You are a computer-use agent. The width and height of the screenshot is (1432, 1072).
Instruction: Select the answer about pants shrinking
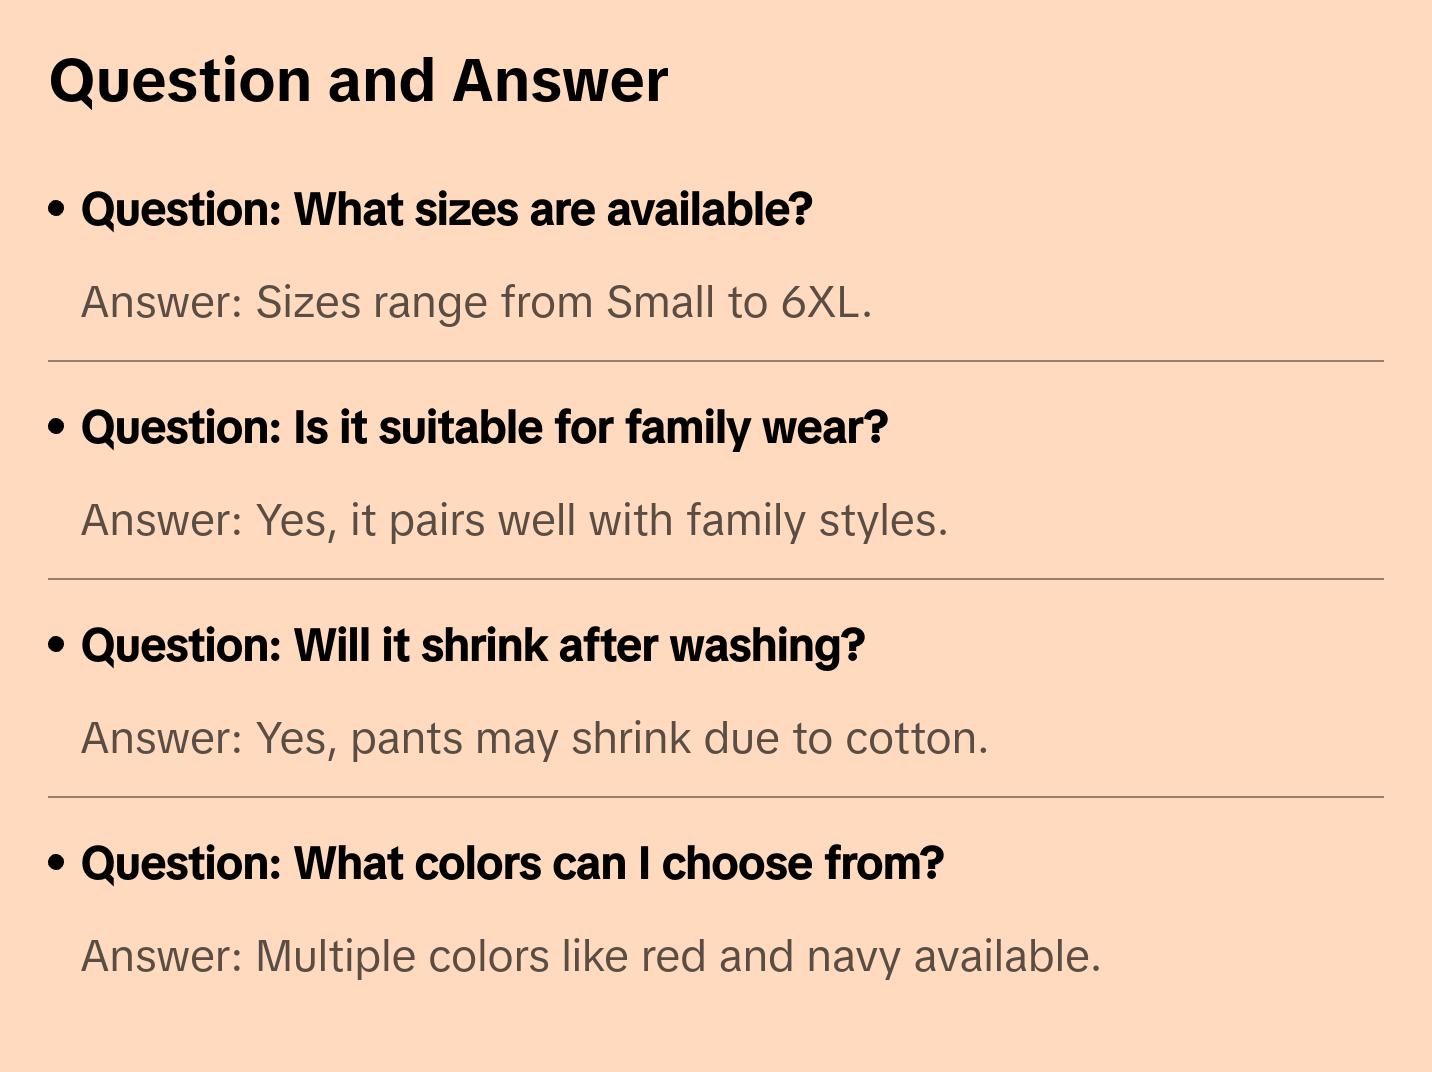[x=534, y=738]
